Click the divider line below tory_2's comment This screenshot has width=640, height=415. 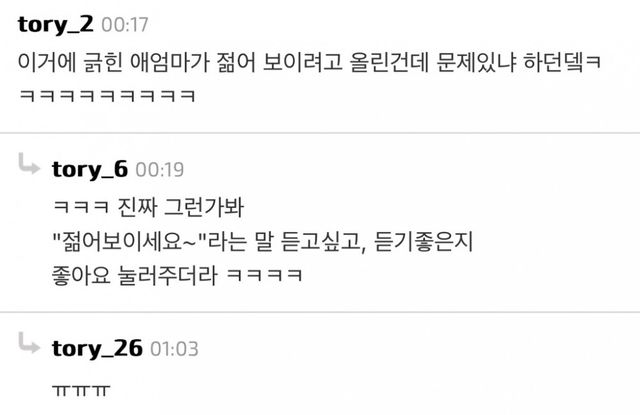point(320,133)
